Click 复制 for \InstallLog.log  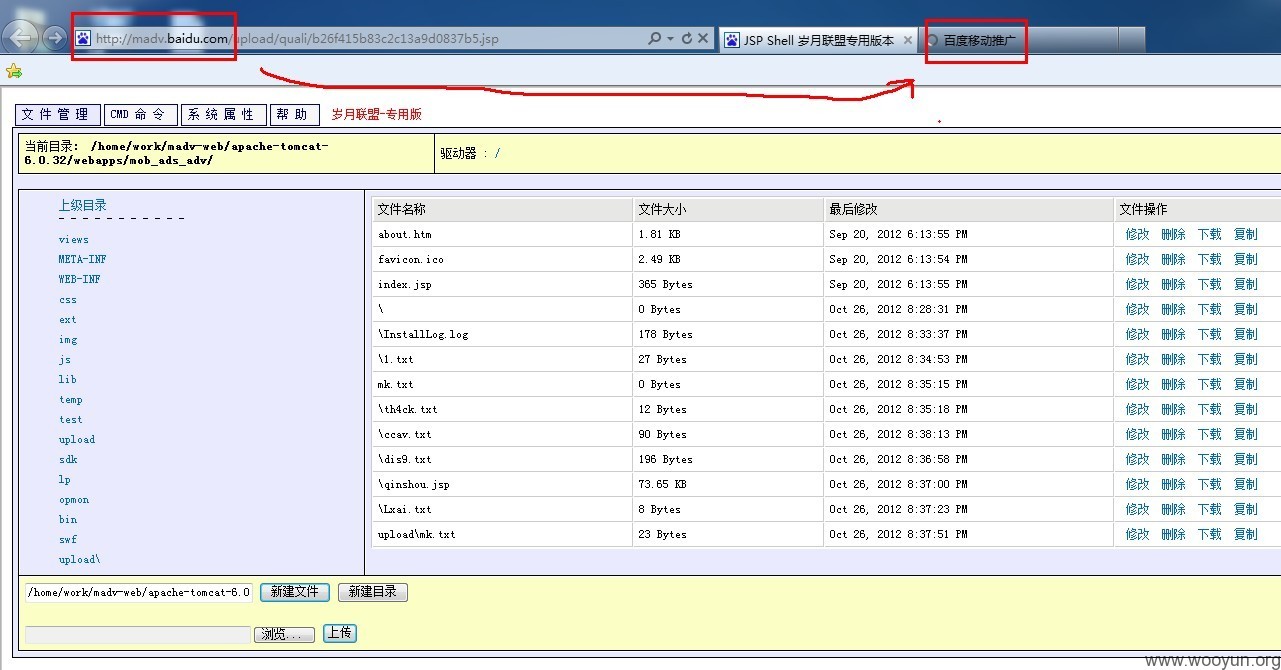tap(1245, 334)
